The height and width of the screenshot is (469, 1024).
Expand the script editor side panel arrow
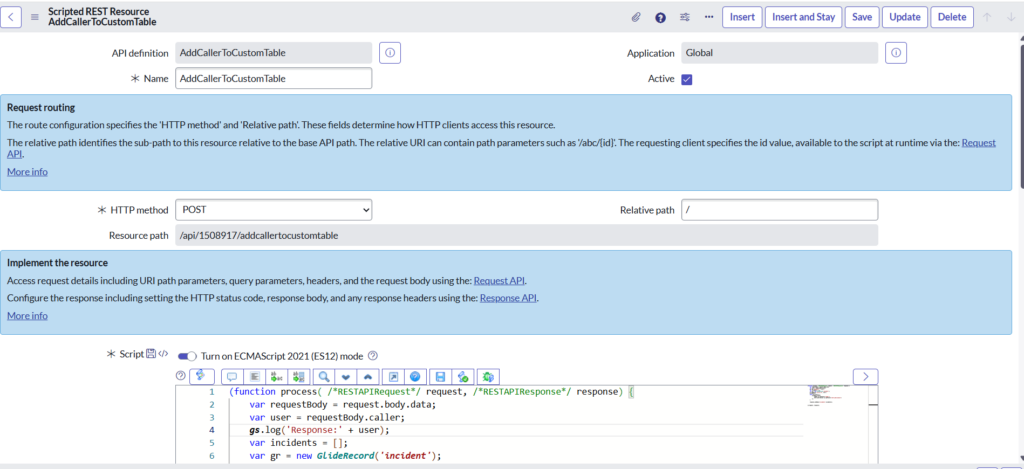tap(865, 376)
